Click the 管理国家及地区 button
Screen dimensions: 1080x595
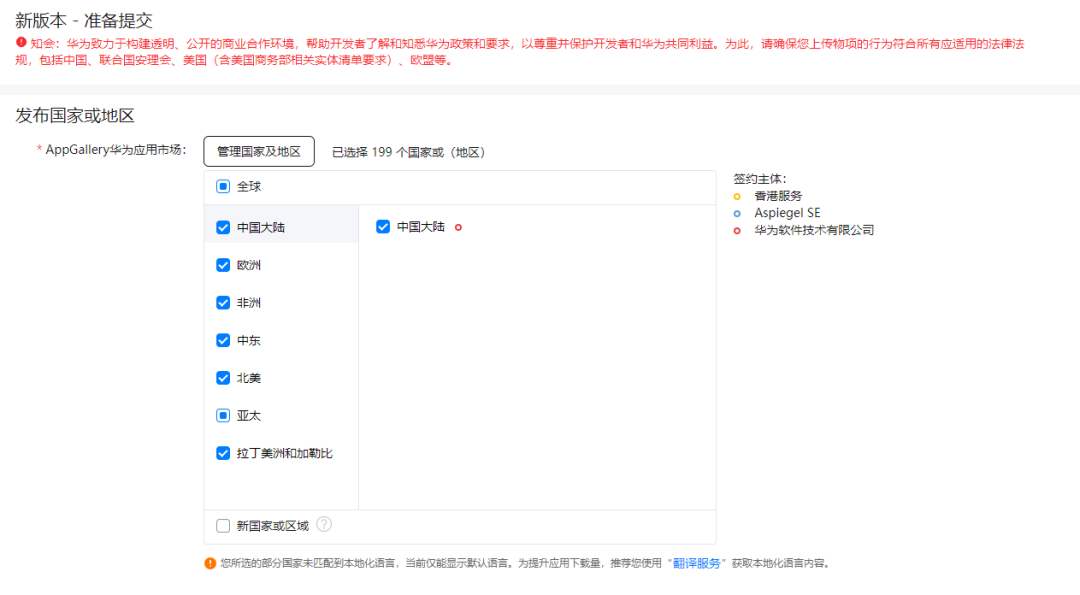click(x=259, y=152)
